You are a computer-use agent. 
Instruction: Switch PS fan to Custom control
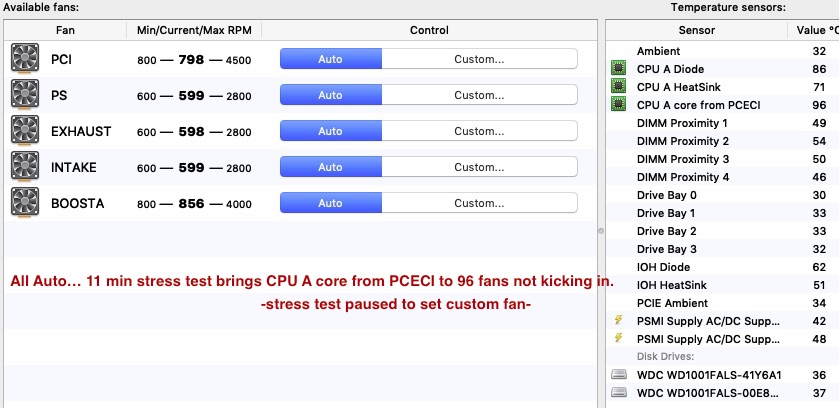click(x=479, y=95)
